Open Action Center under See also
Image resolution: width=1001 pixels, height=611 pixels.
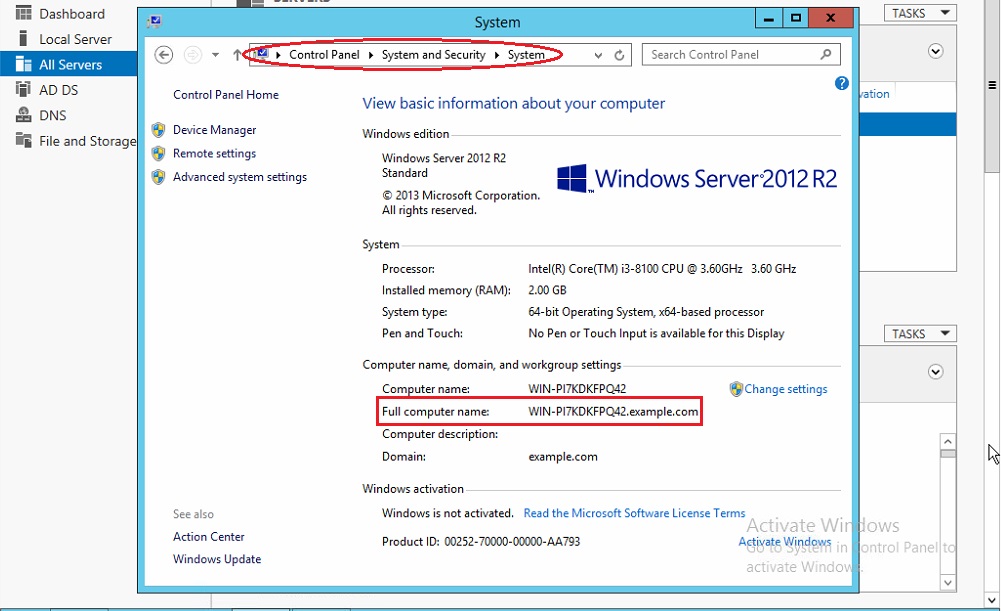[209, 537]
